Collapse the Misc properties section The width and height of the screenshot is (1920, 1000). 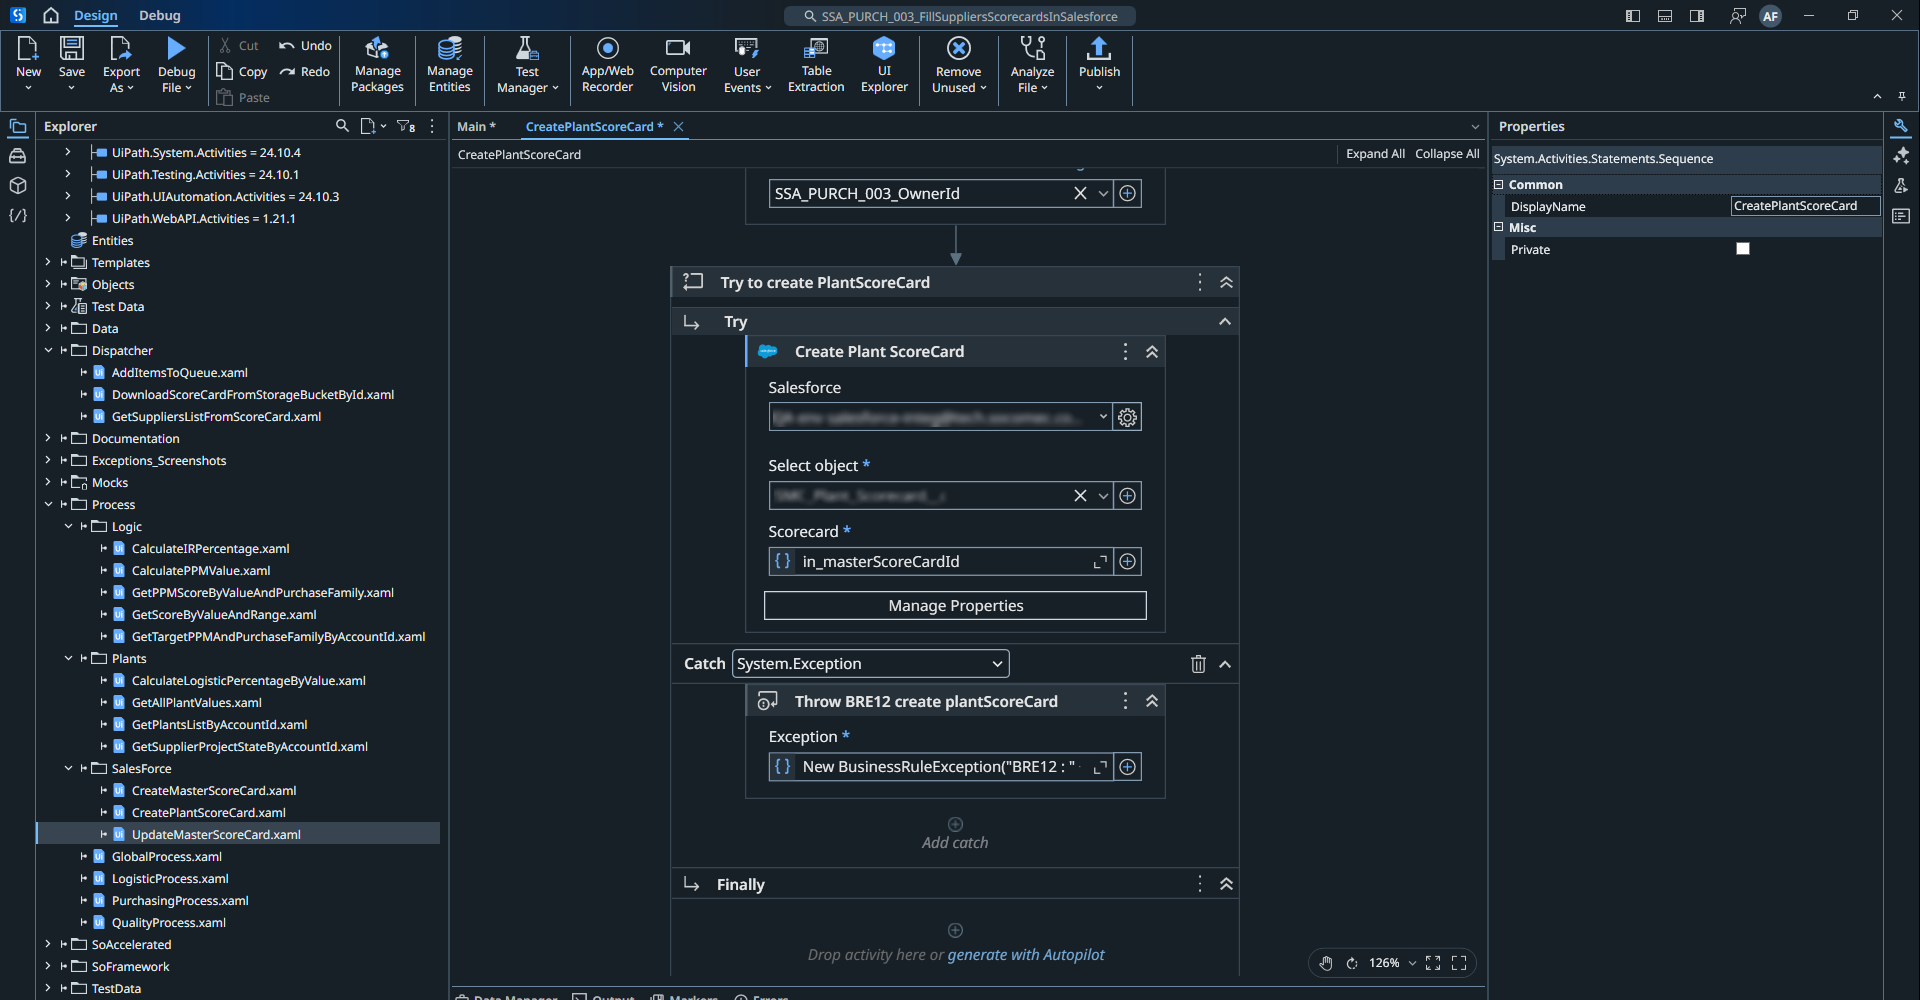point(1499,228)
